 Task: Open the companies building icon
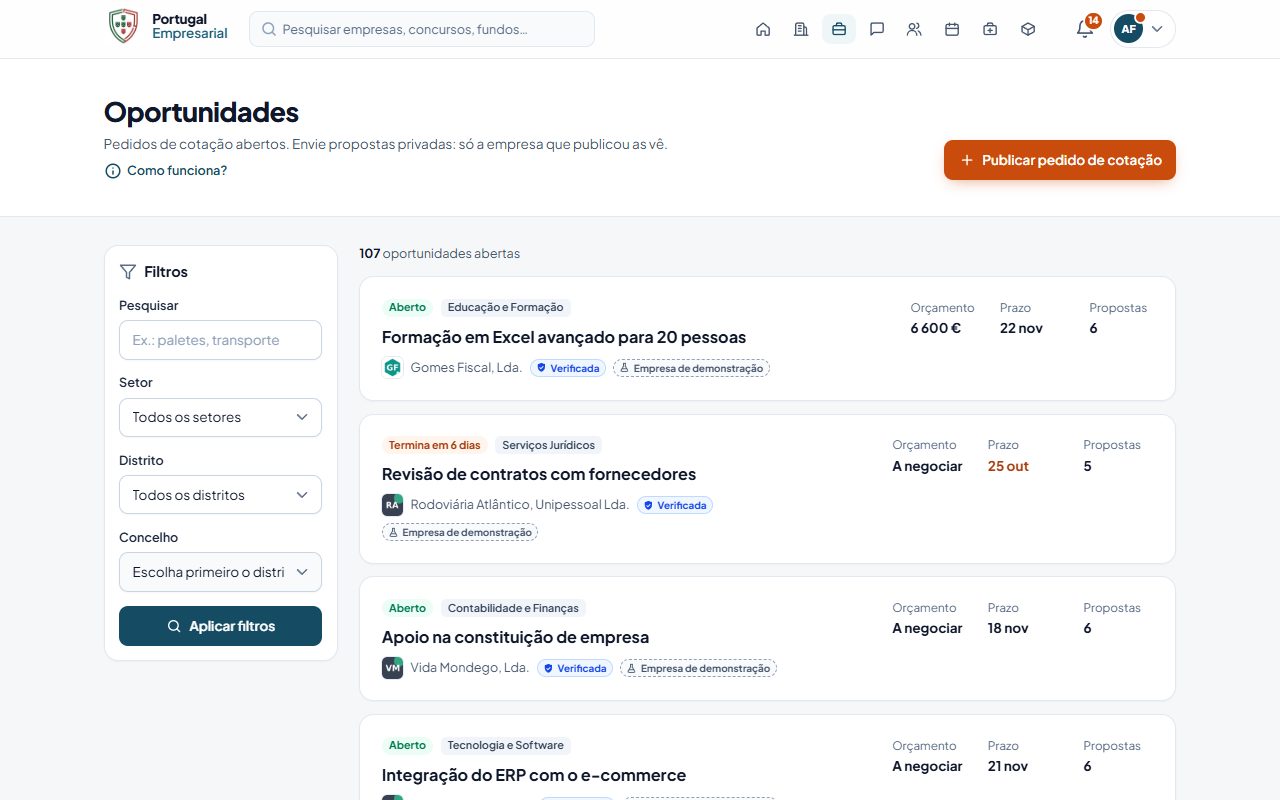tap(801, 29)
